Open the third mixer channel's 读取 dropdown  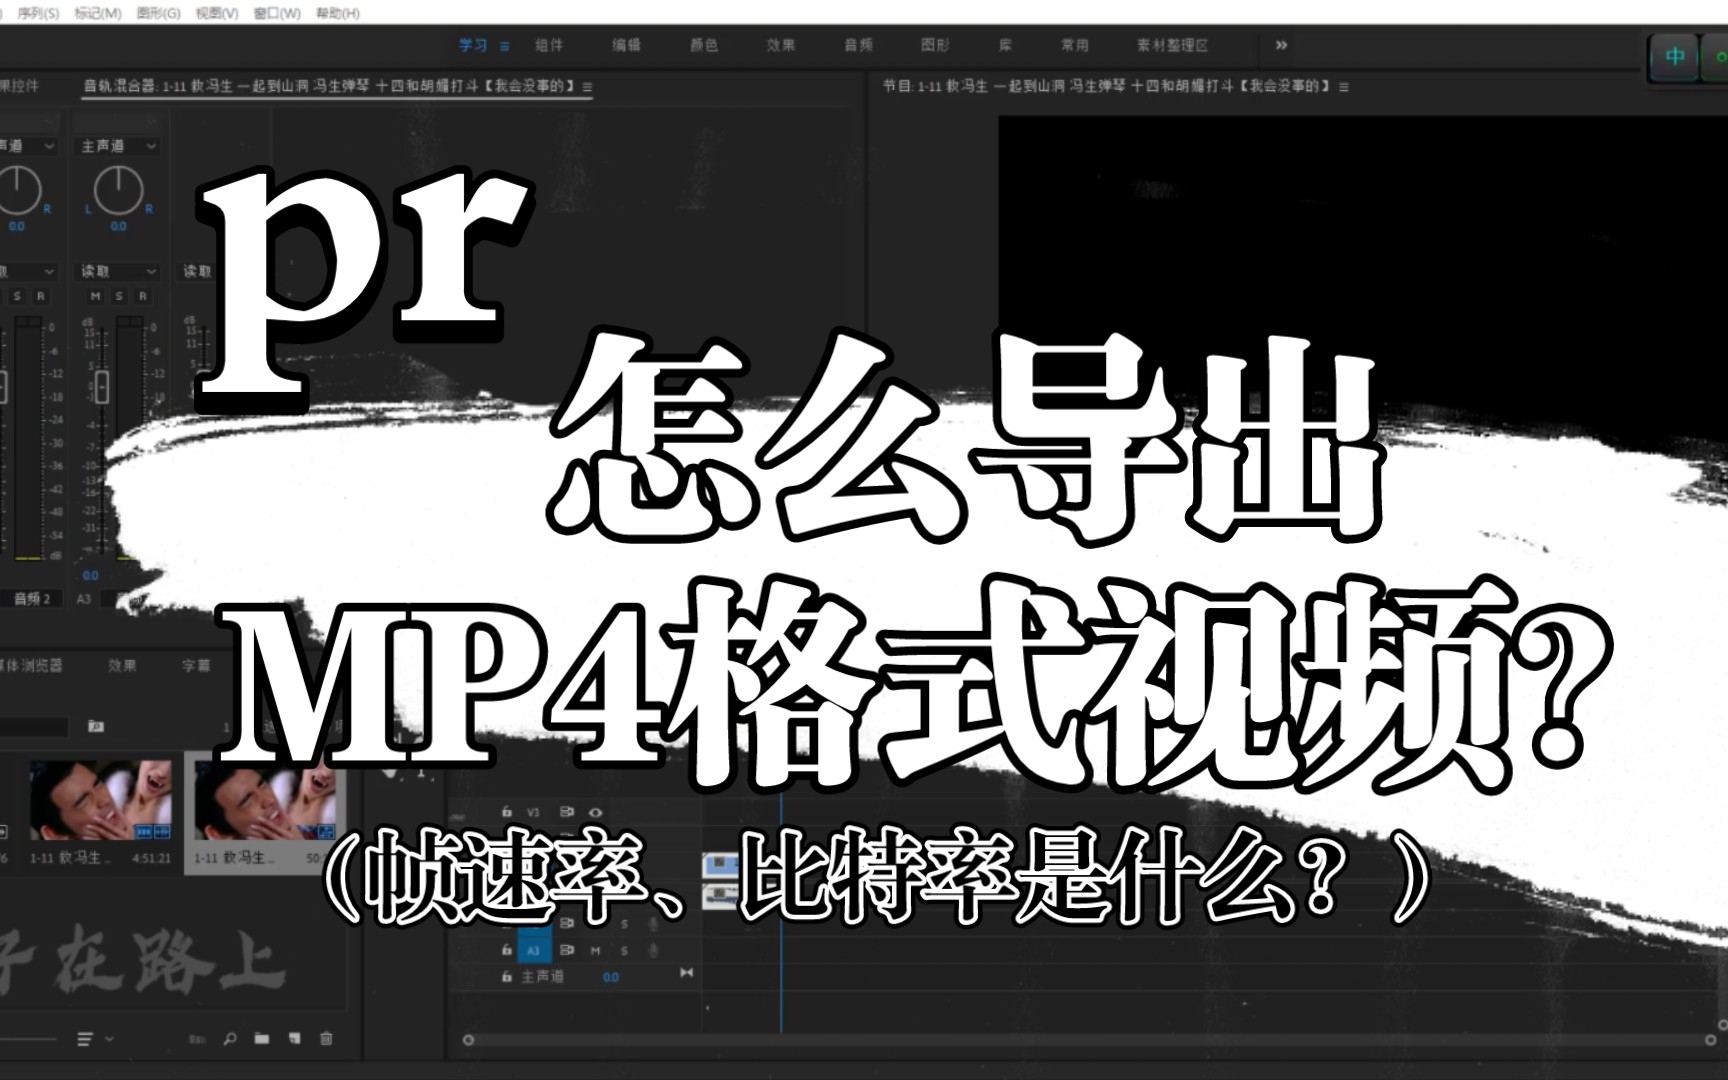[x=197, y=271]
